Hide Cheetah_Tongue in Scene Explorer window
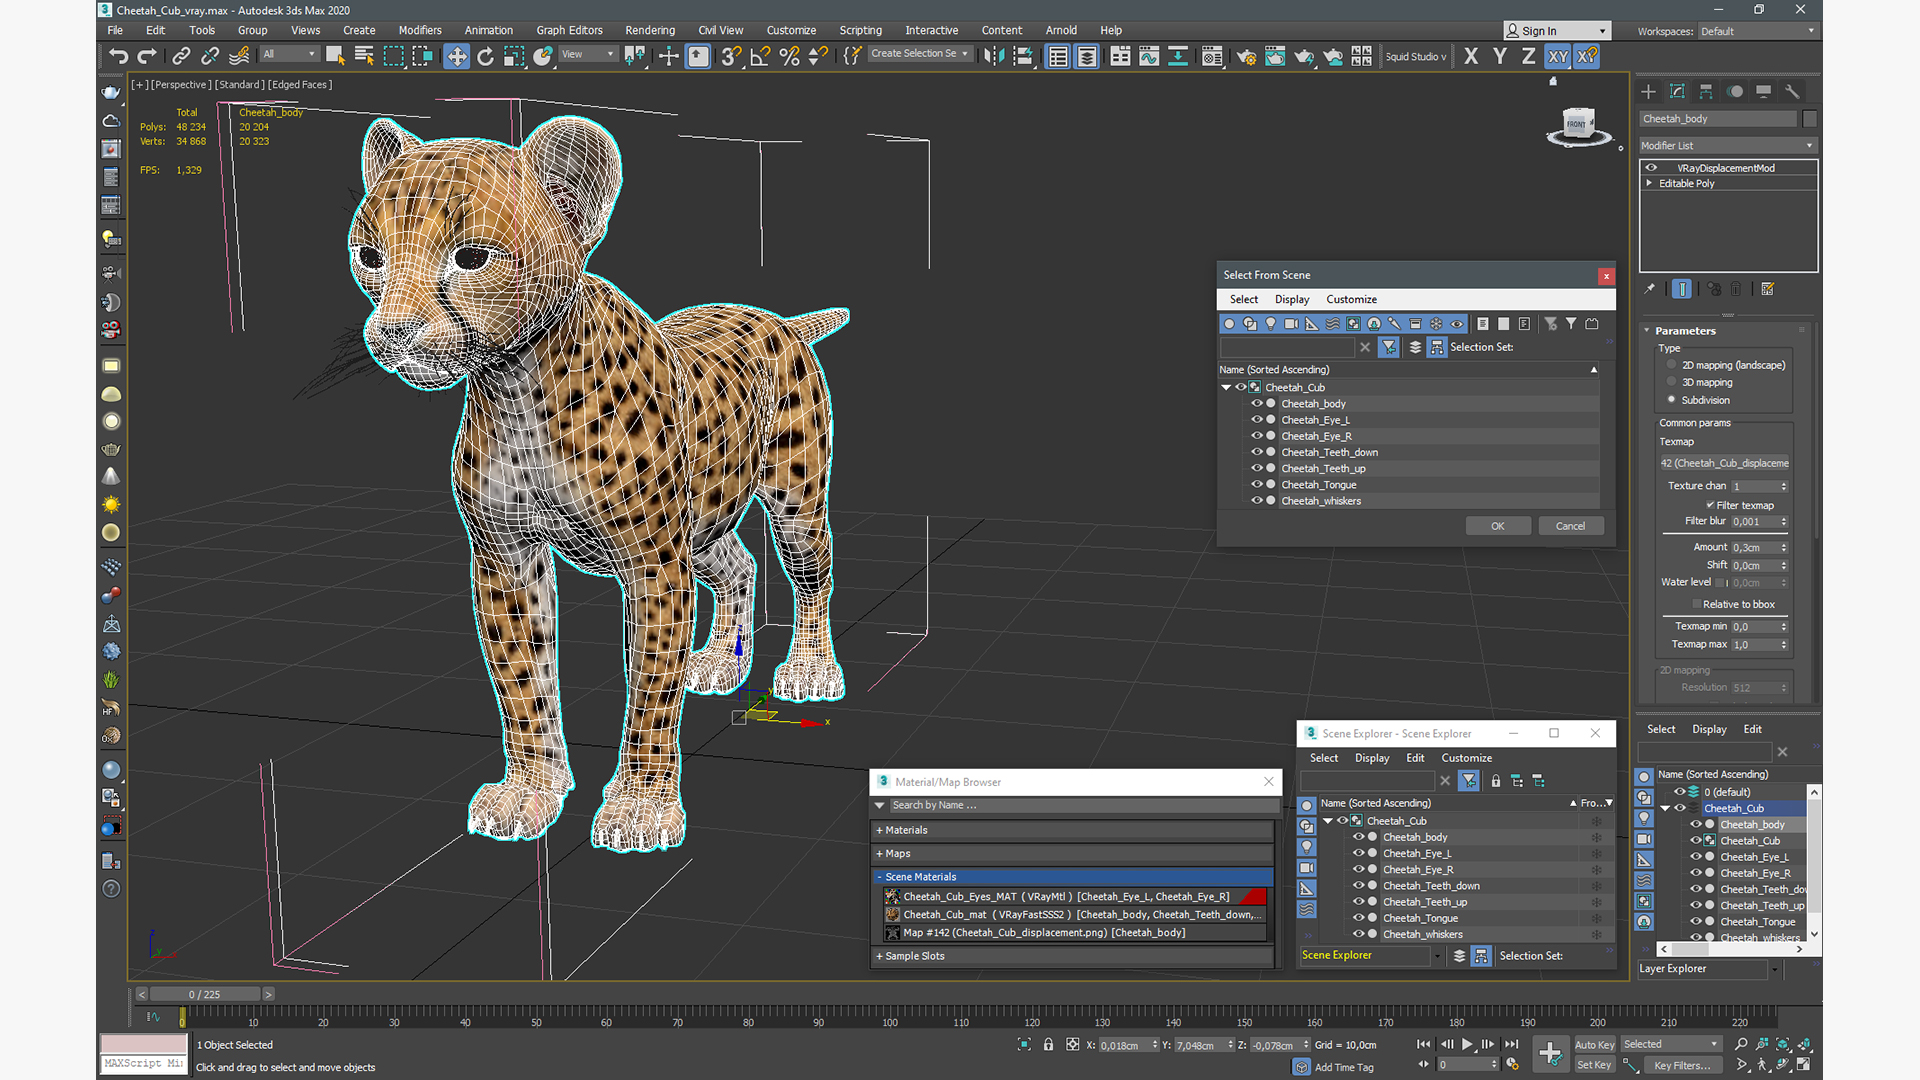This screenshot has width=1920, height=1080. tap(1359, 918)
